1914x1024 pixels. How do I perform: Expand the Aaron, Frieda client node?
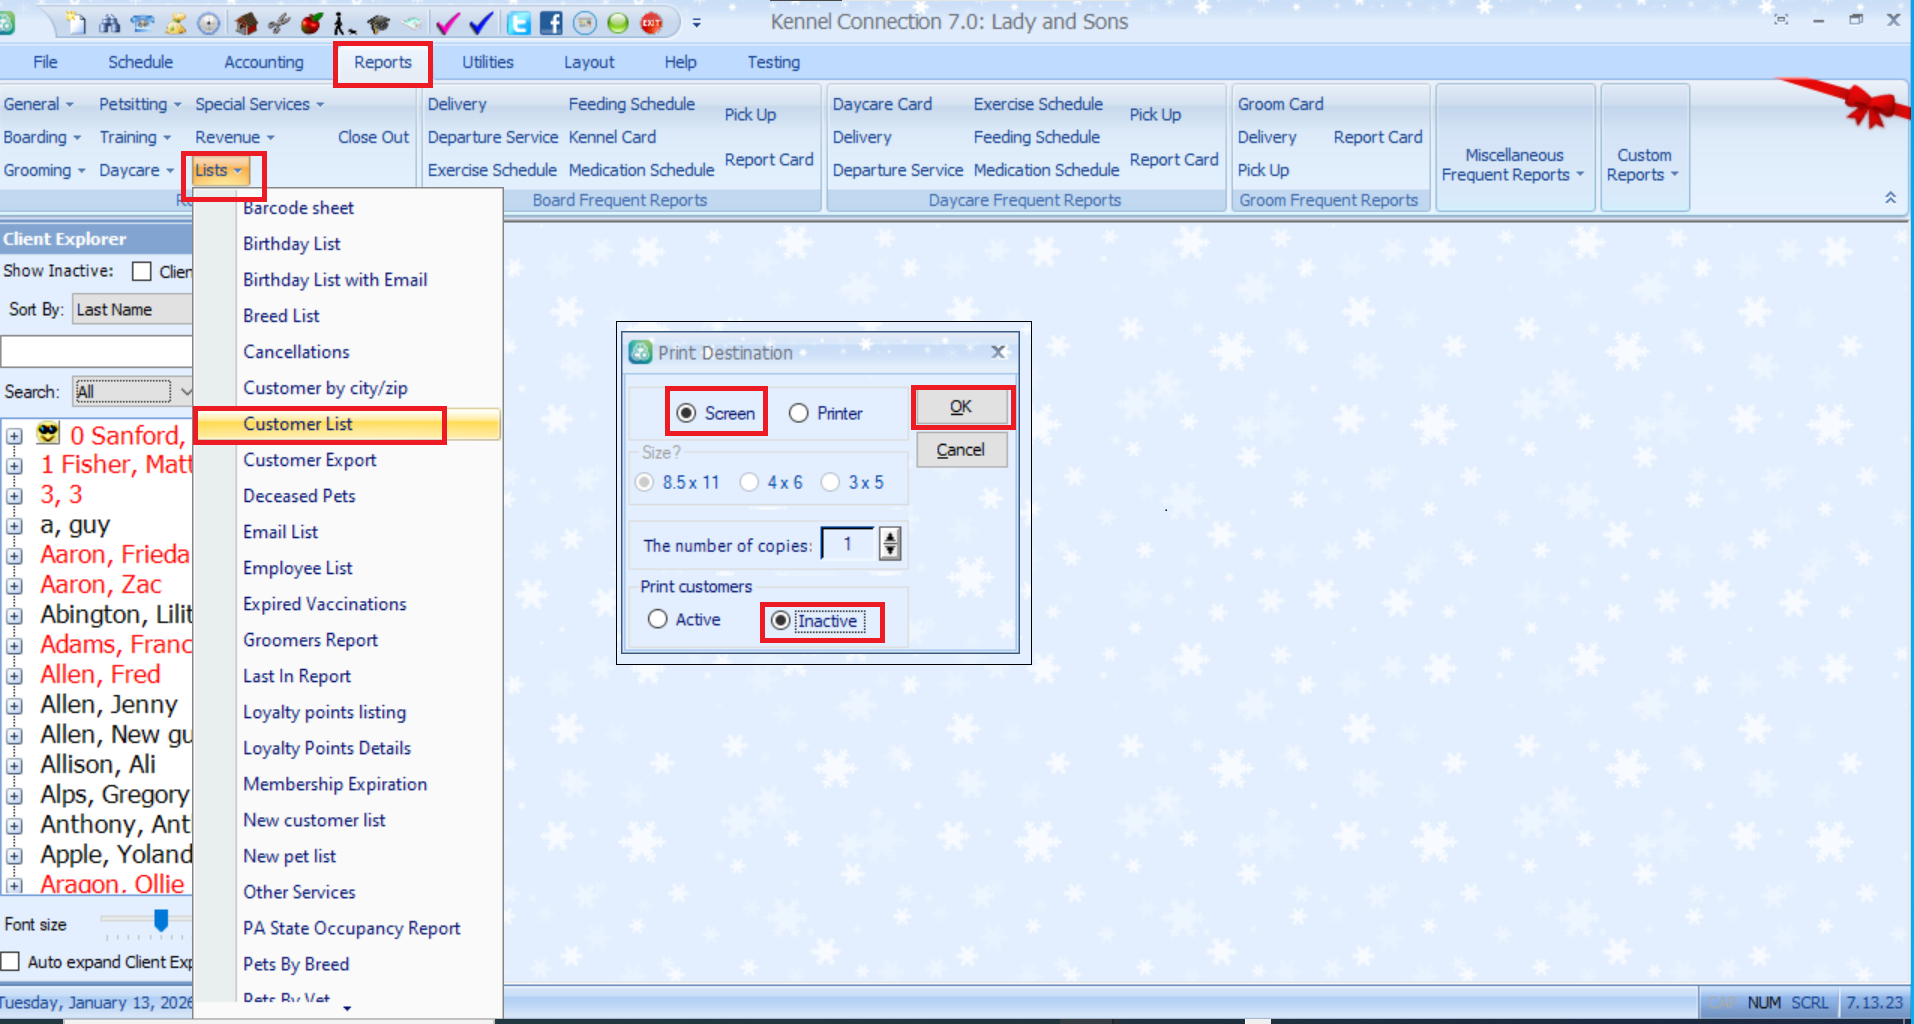click(x=14, y=555)
